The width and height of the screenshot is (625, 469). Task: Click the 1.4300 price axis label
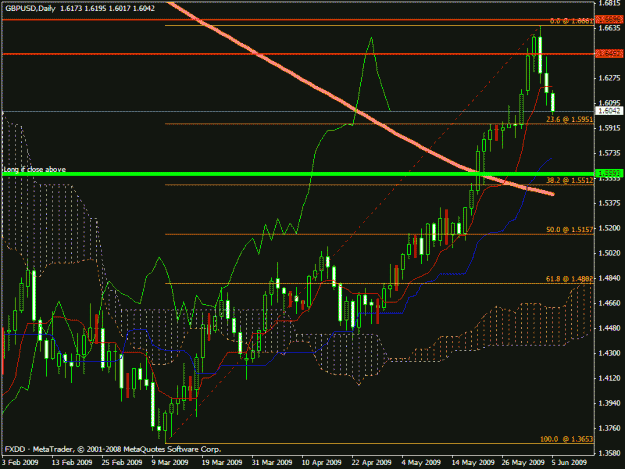click(609, 353)
